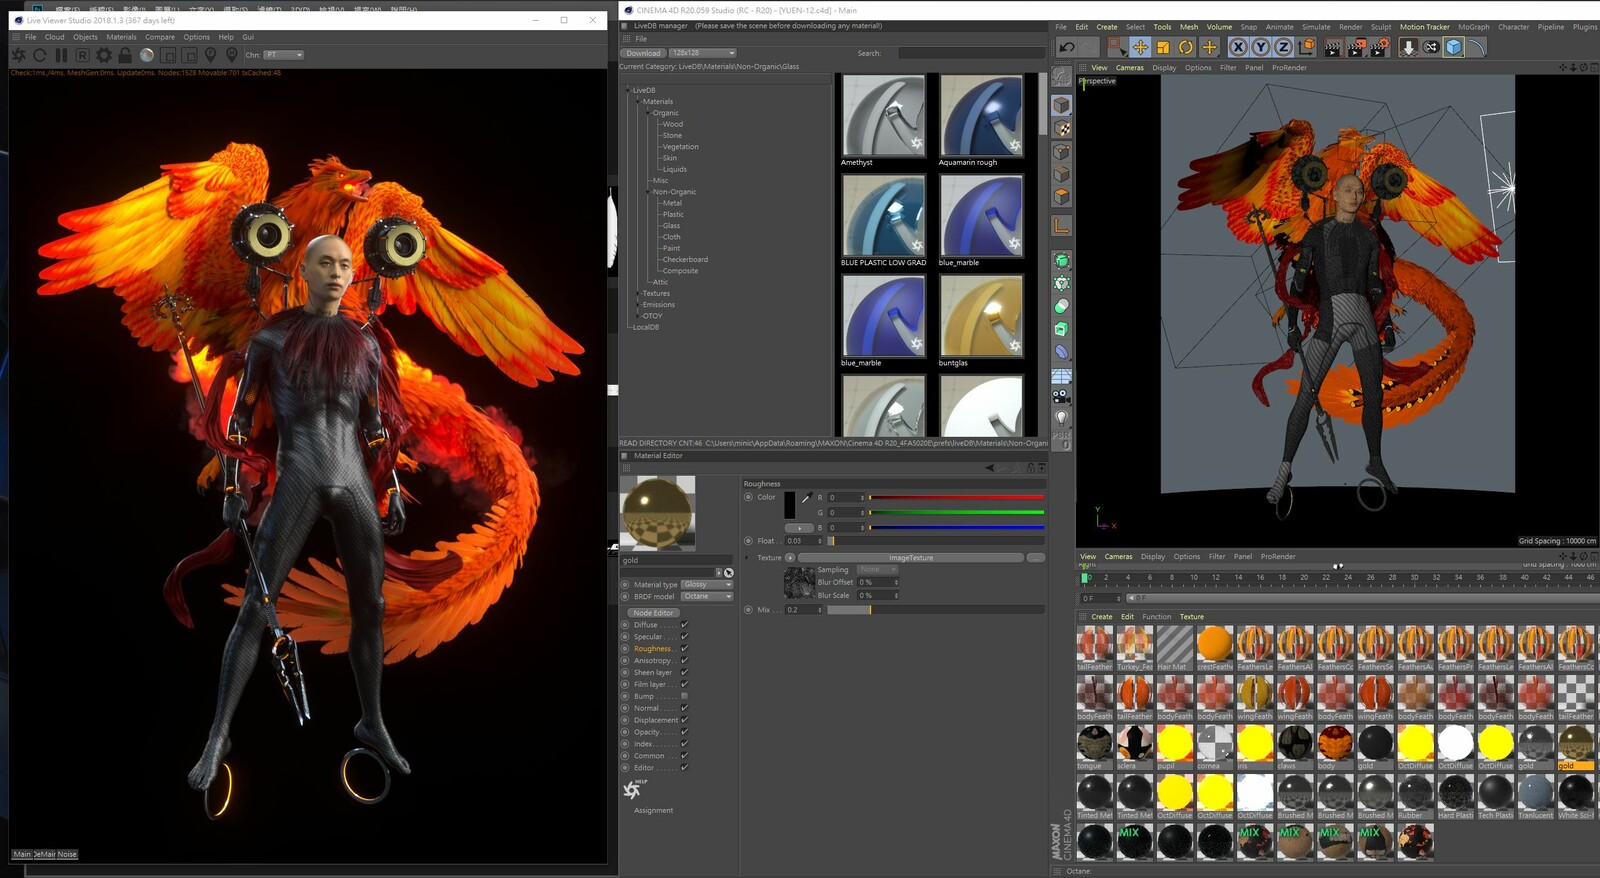Expand the Textures tree node in LiveDB
The image size is (1600, 878).
(638, 293)
